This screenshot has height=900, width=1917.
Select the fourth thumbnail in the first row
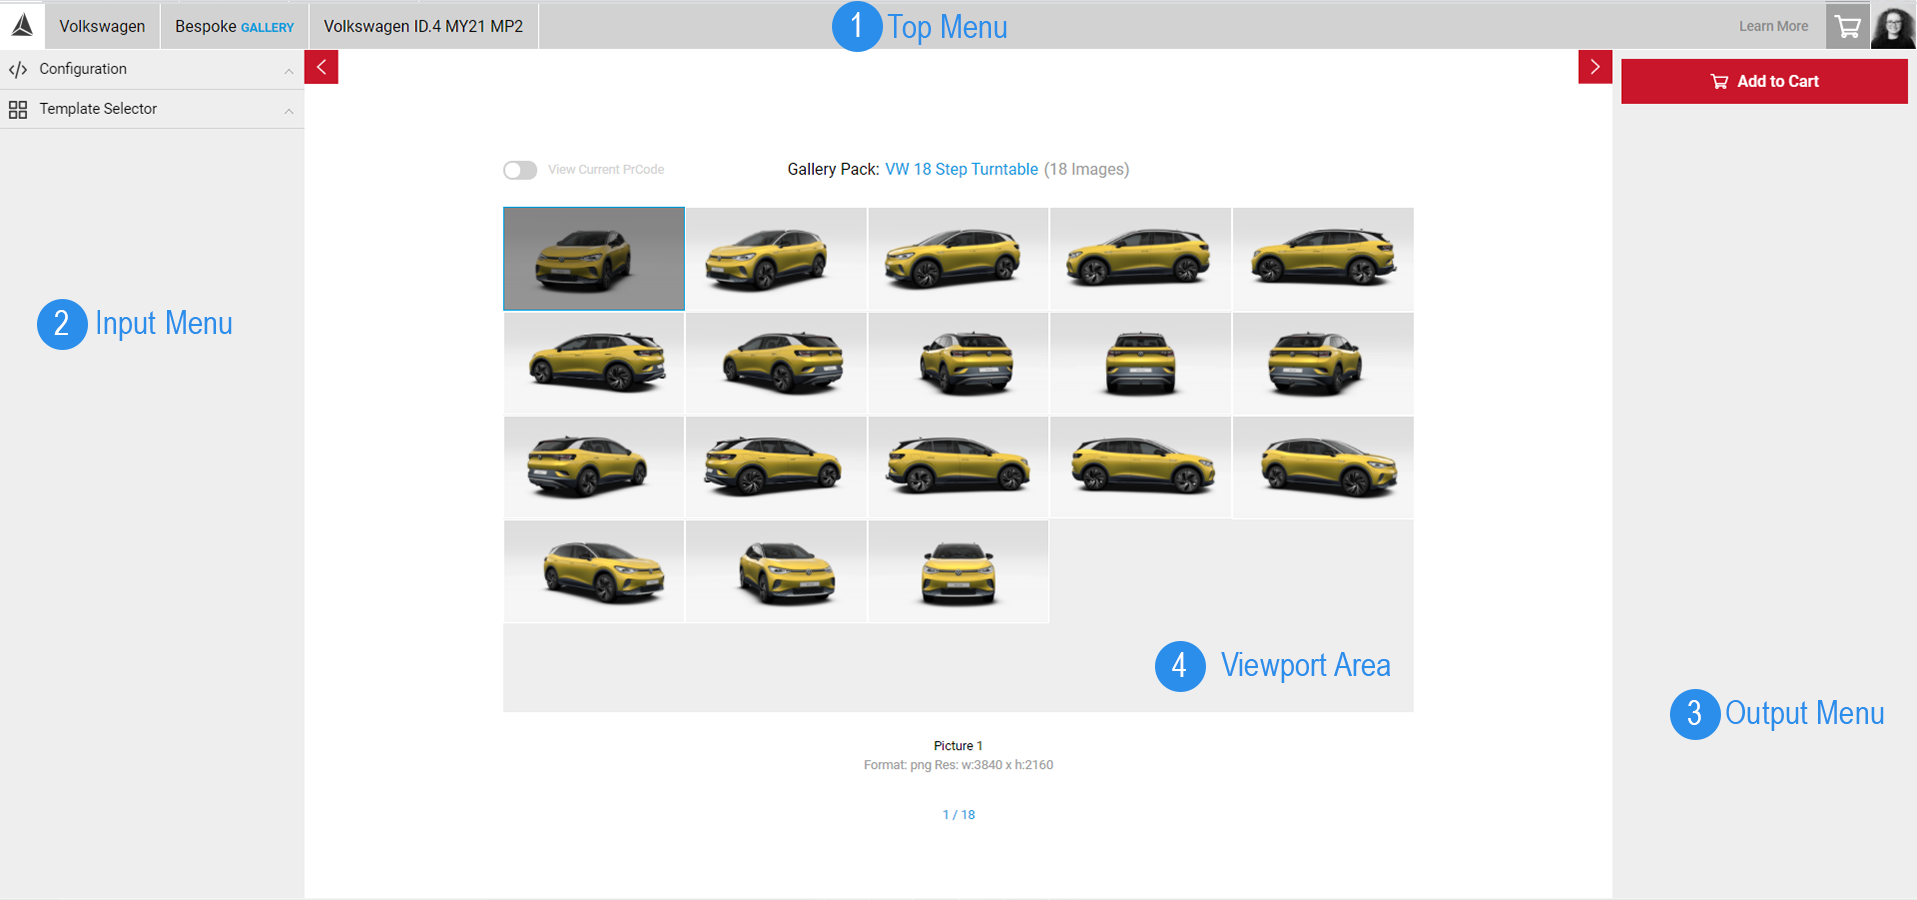click(1140, 258)
